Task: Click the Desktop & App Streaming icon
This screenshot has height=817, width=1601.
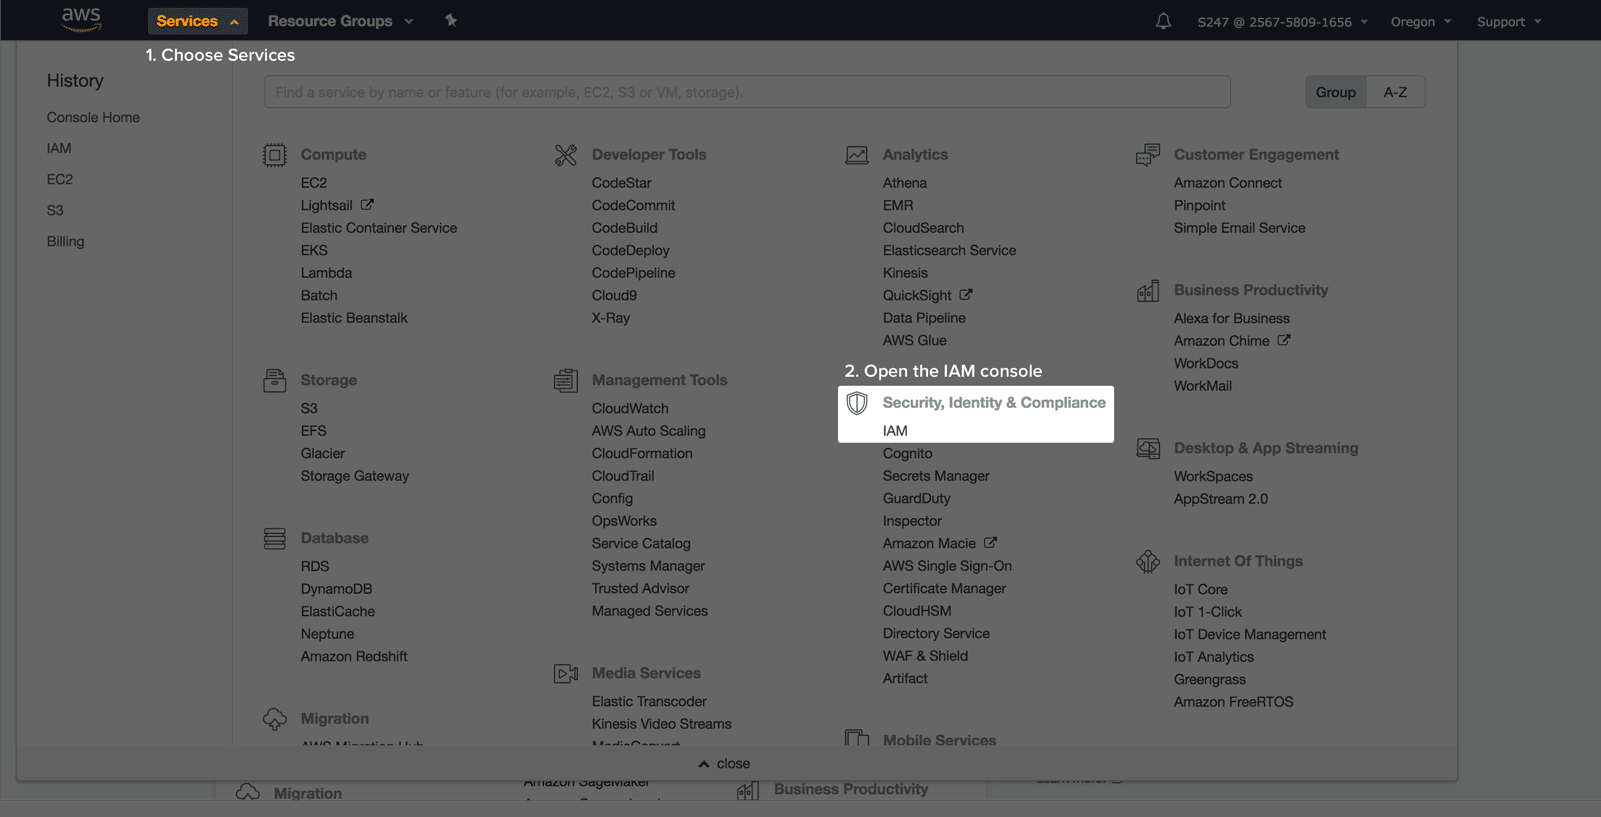Action: tap(1148, 448)
